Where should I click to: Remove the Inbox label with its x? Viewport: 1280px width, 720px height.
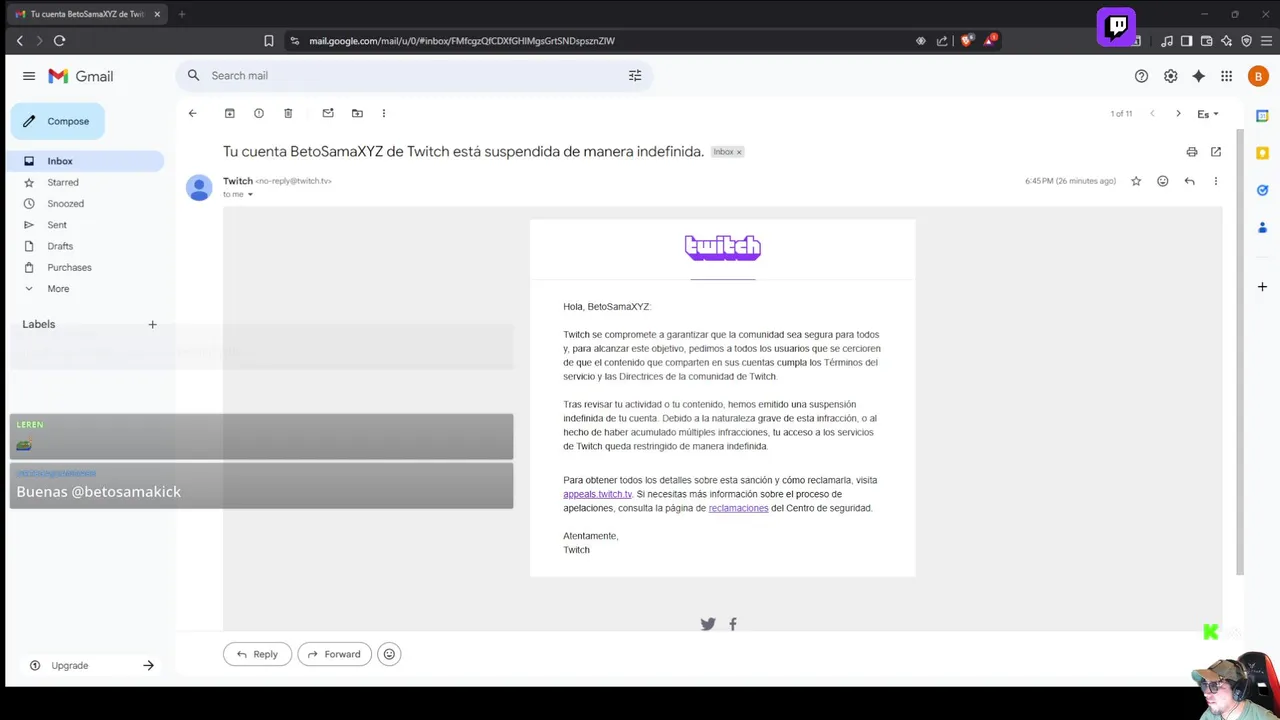click(x=739, y=152)
